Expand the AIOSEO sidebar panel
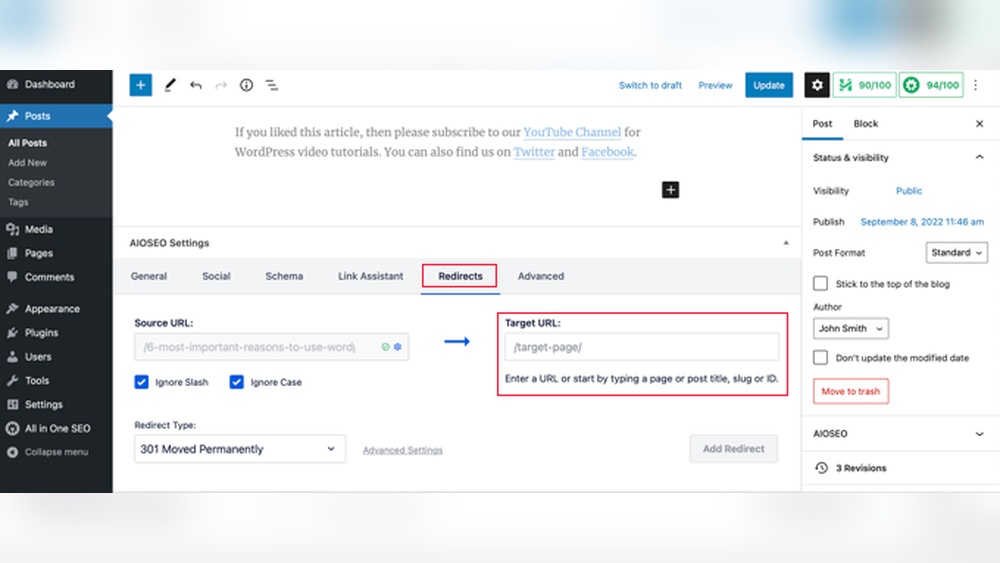This screenshot has height=563, width=1000. (980, 434)
